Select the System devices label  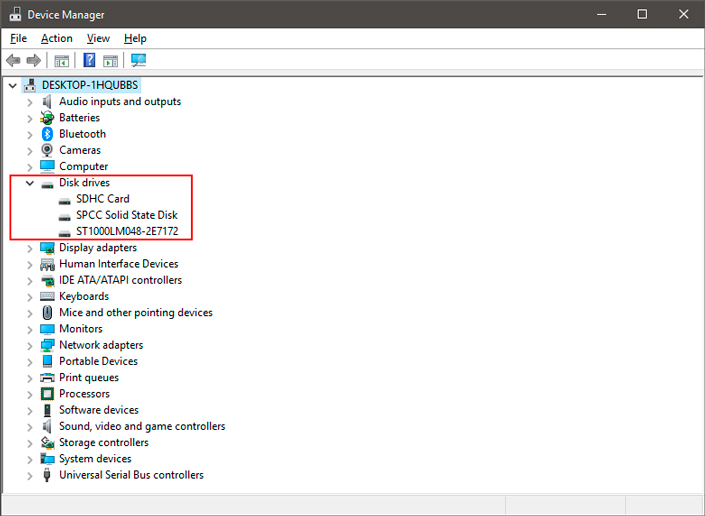tap(95, 458)
